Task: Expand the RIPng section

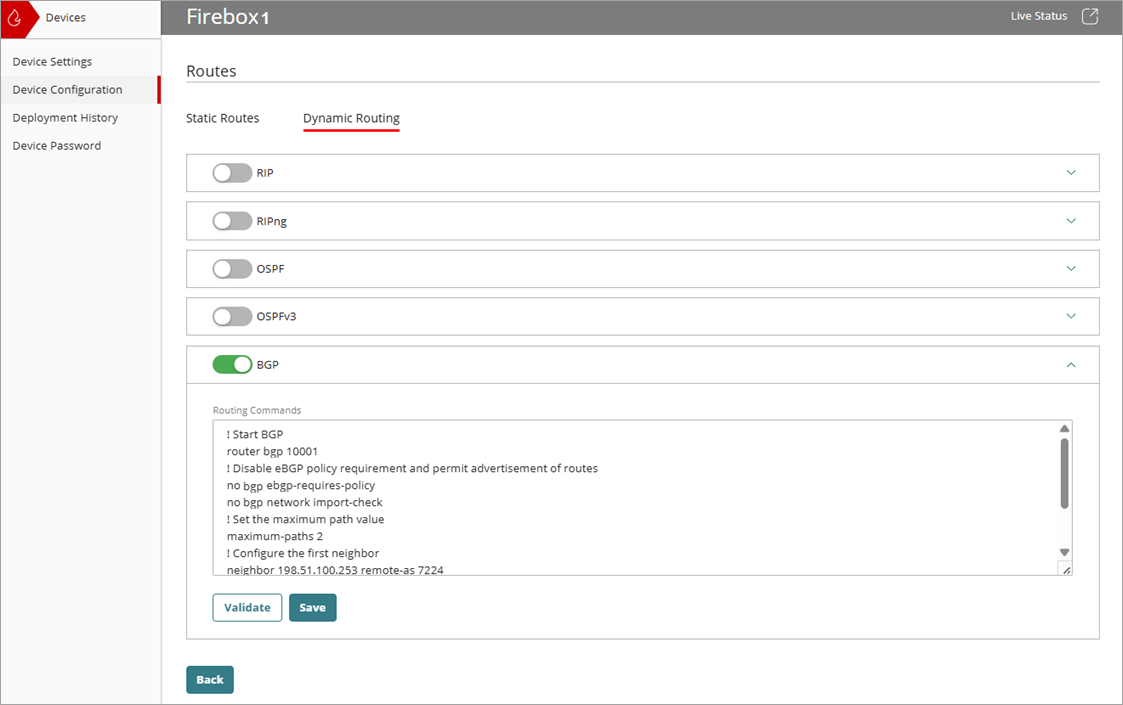Action: (1071, 220)
